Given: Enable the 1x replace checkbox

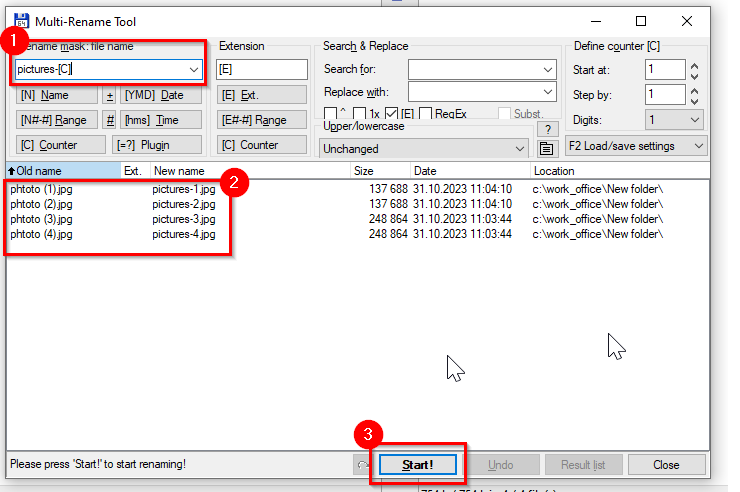Looking at the screenshot, I should pos(360,114).
